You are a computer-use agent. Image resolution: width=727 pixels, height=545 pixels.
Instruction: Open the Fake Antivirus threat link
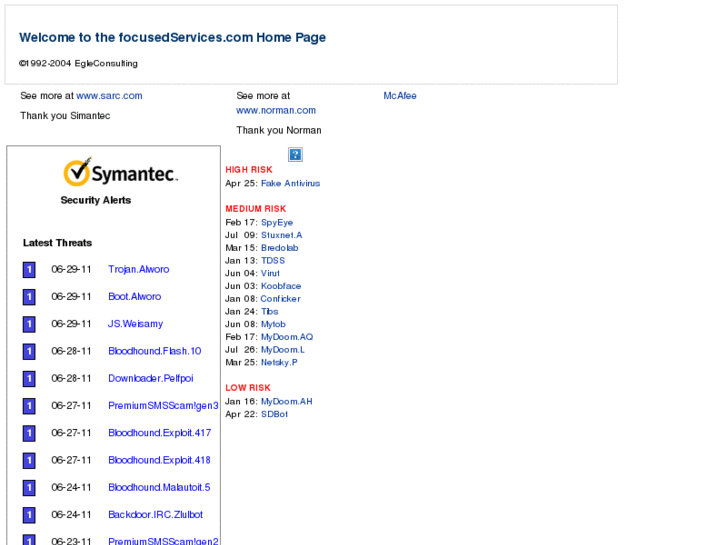(290, 183)
